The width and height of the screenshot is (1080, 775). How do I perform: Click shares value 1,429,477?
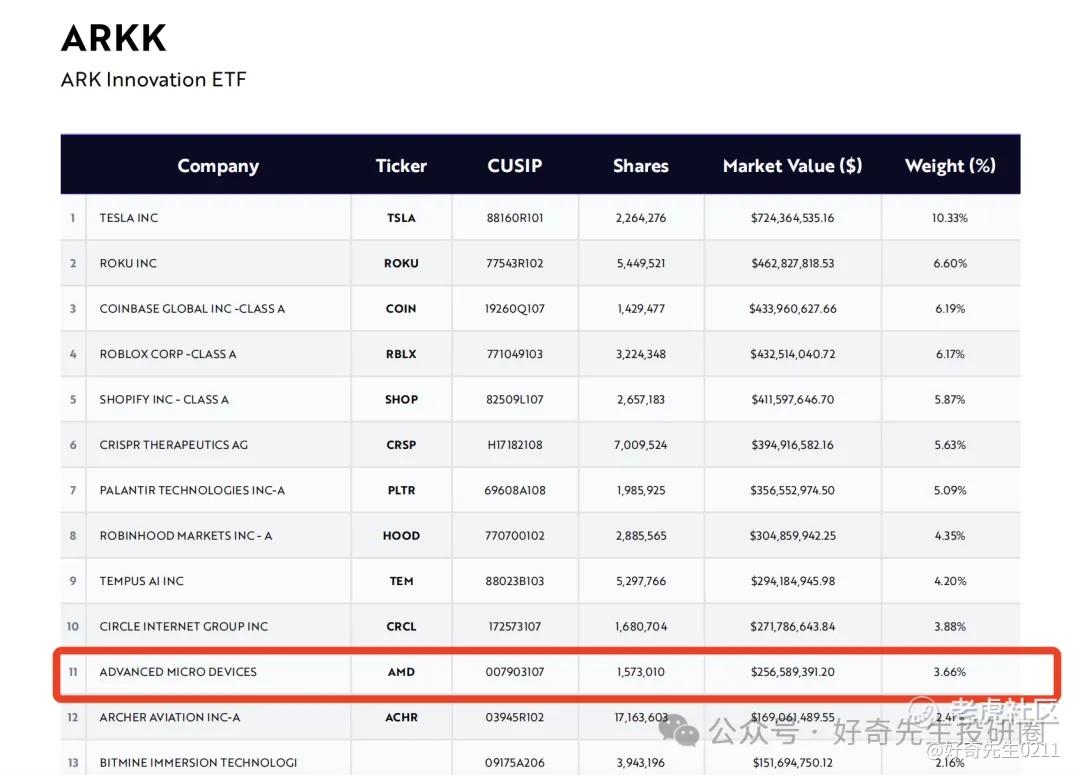coord(641,309)
